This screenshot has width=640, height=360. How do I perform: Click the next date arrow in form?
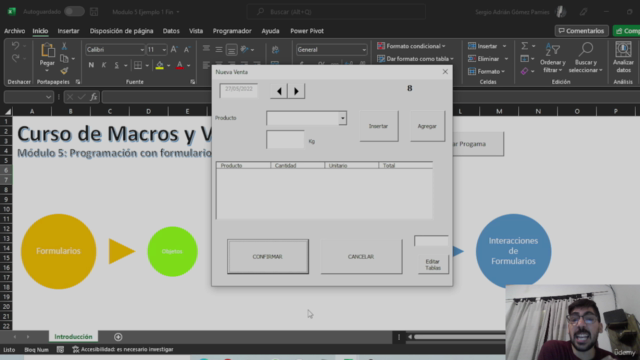point(296,91)
